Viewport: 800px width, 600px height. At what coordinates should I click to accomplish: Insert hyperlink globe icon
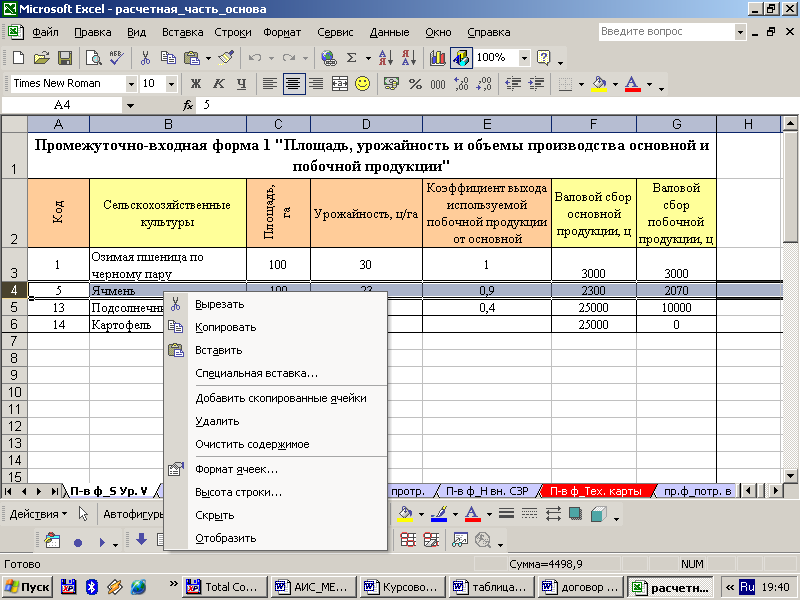pos(329,58)
